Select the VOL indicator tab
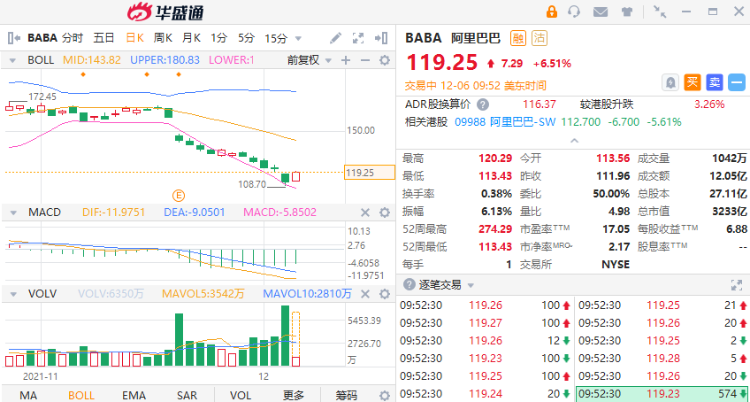Viewport: 750px width, 402px height. tap(240, 395)
